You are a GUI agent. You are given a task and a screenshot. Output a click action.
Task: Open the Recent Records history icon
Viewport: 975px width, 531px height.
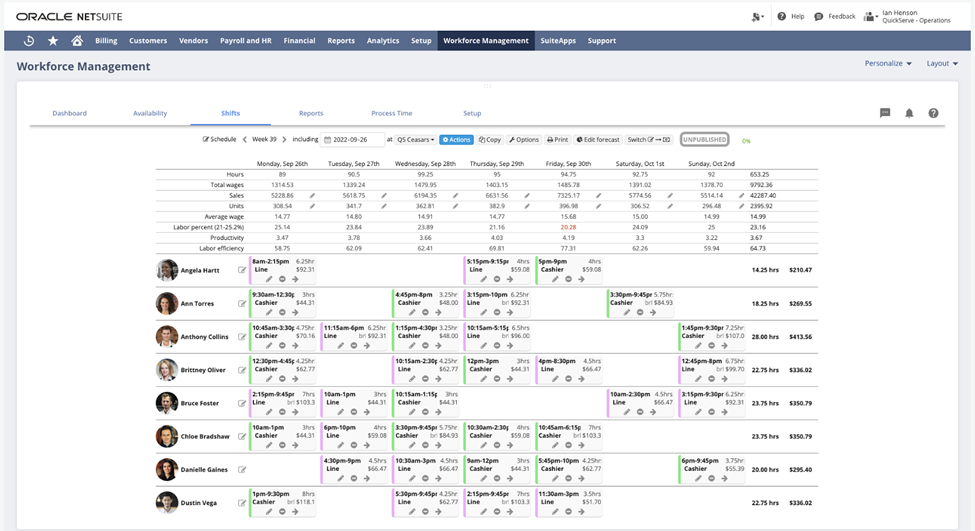point(29,41)
